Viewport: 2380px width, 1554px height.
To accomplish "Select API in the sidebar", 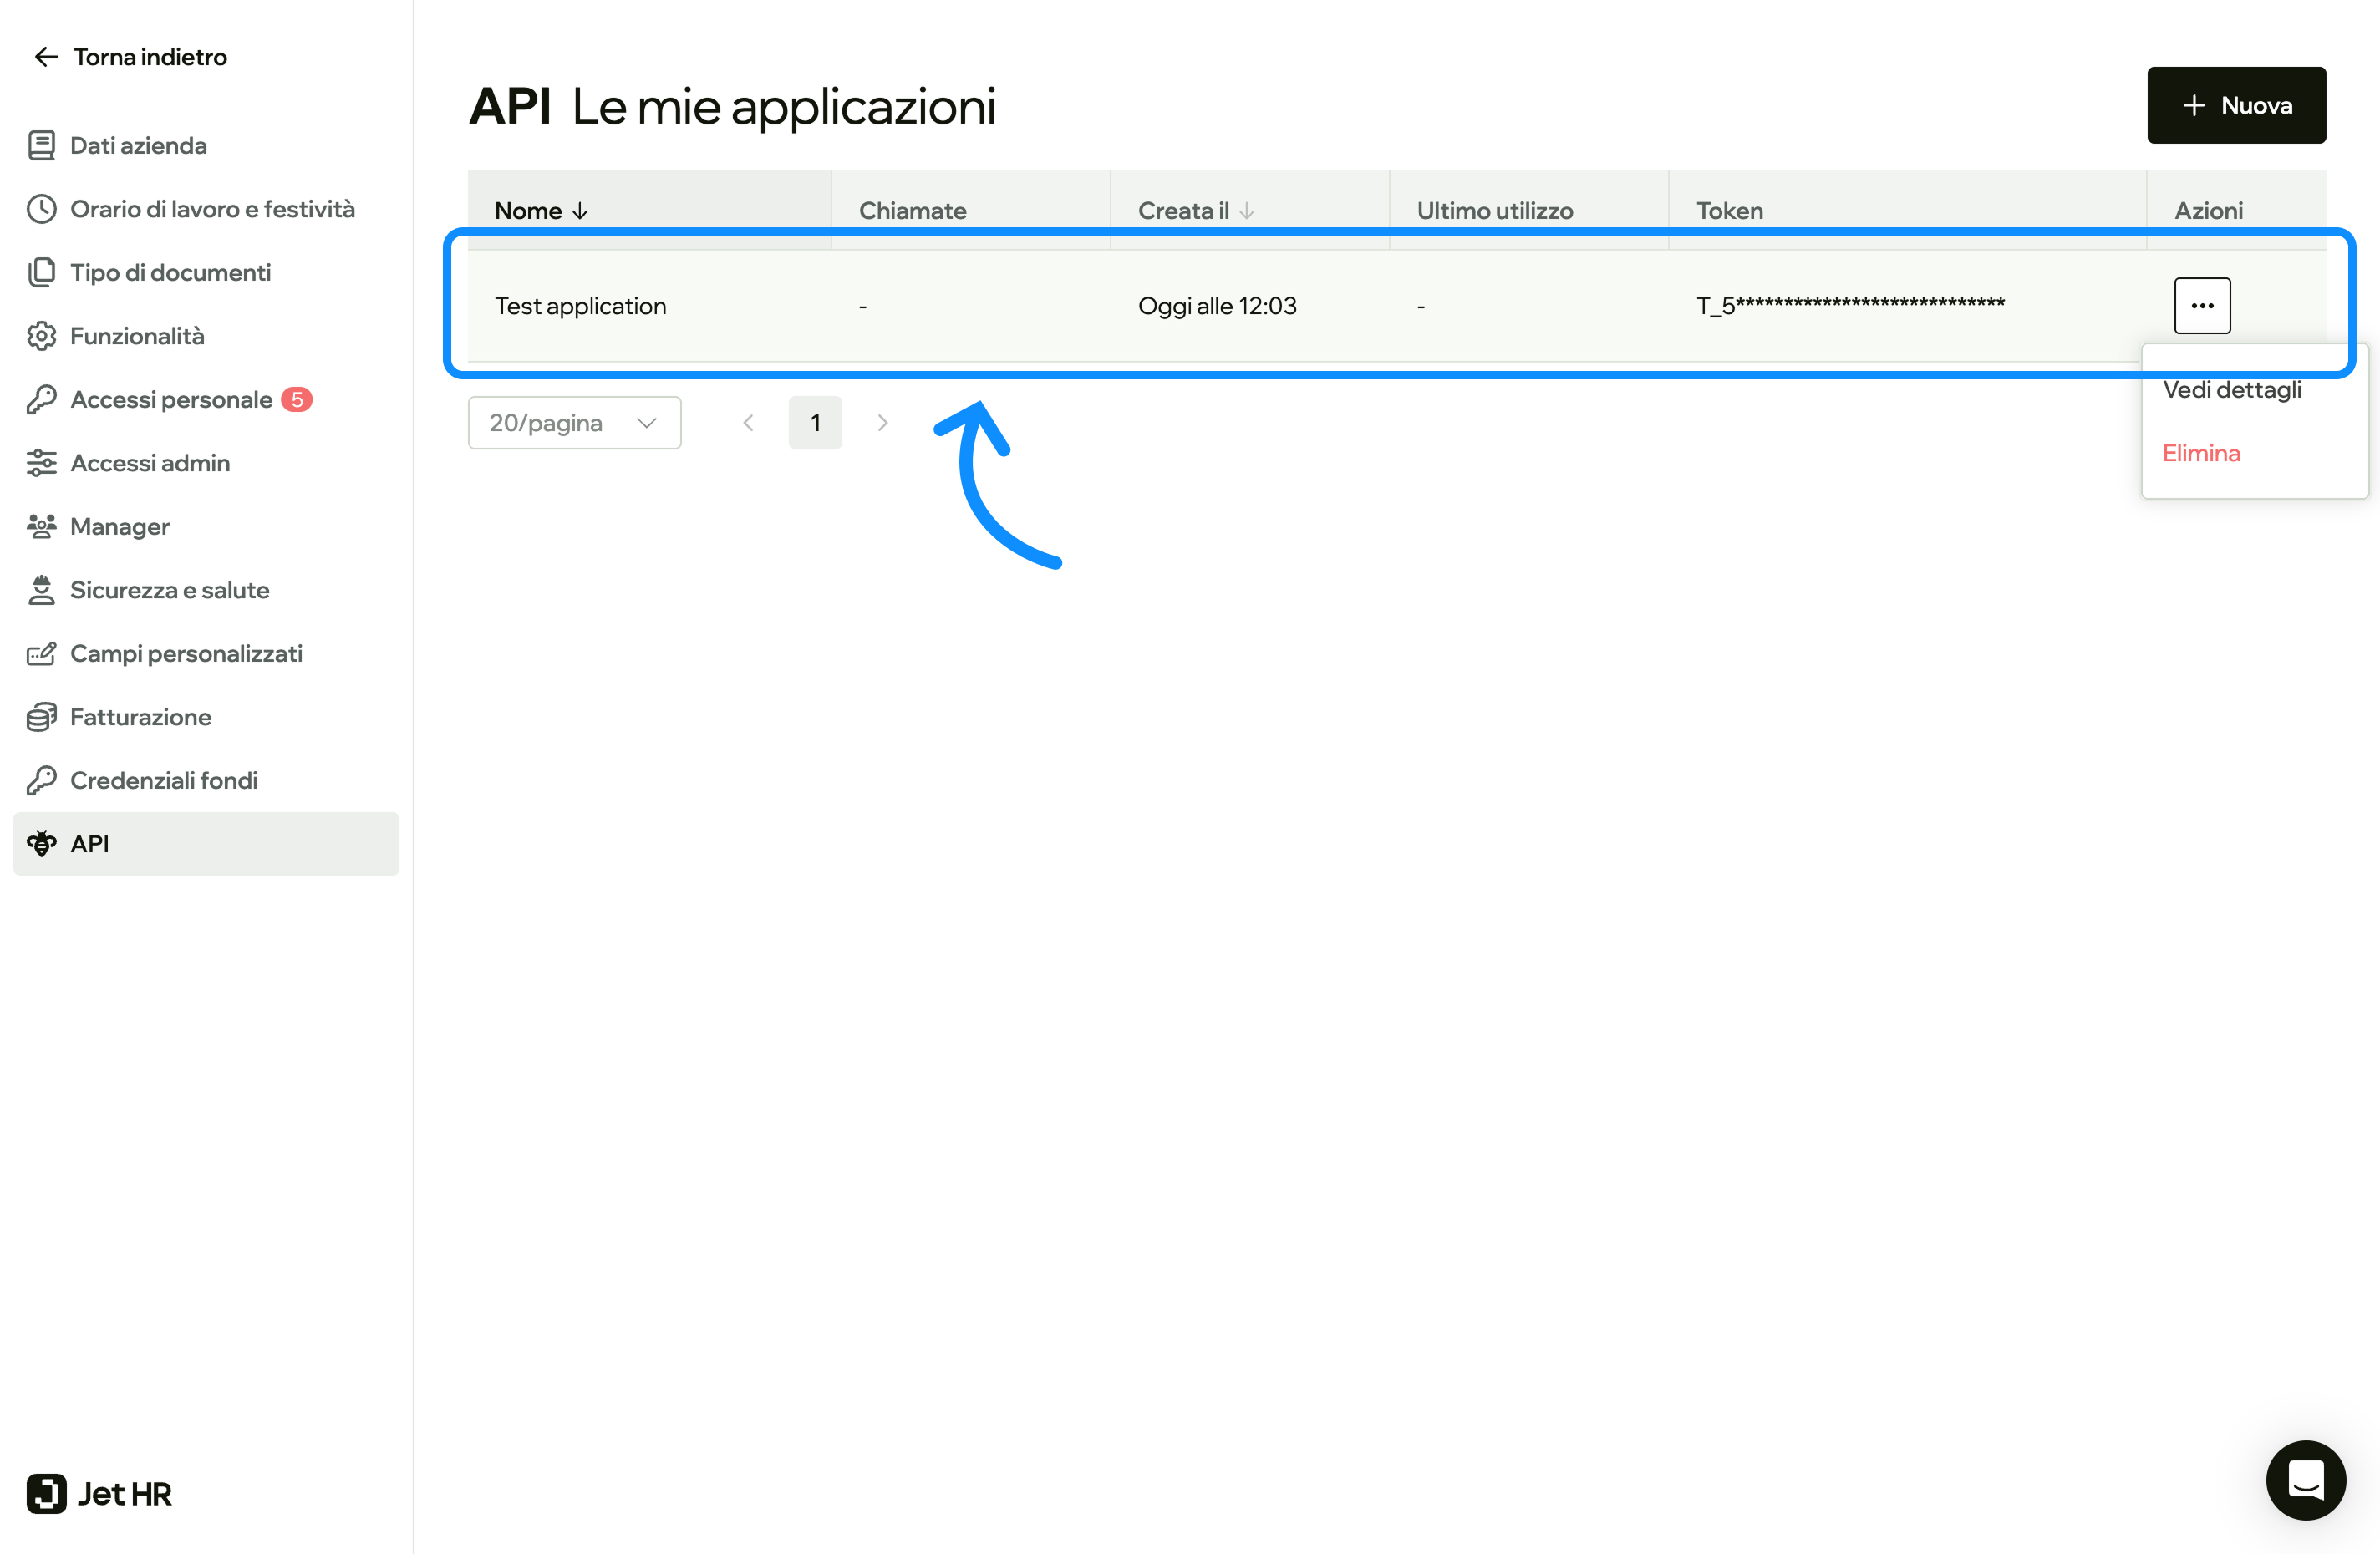I will pyautogui.click(x=206, y=844).
